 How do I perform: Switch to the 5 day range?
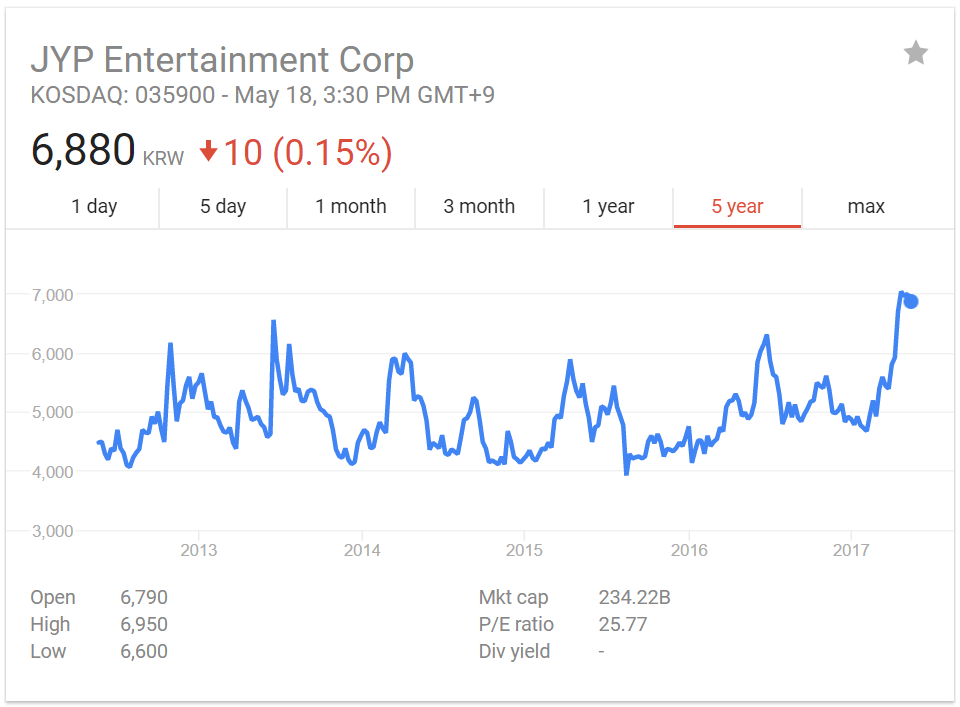tap(222, 207)
